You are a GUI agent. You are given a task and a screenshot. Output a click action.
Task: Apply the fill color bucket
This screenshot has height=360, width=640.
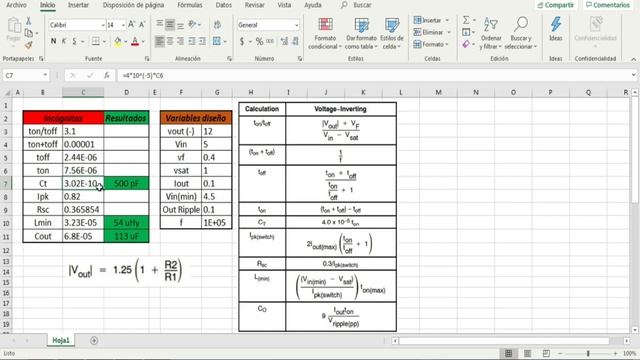coord(118,41)
